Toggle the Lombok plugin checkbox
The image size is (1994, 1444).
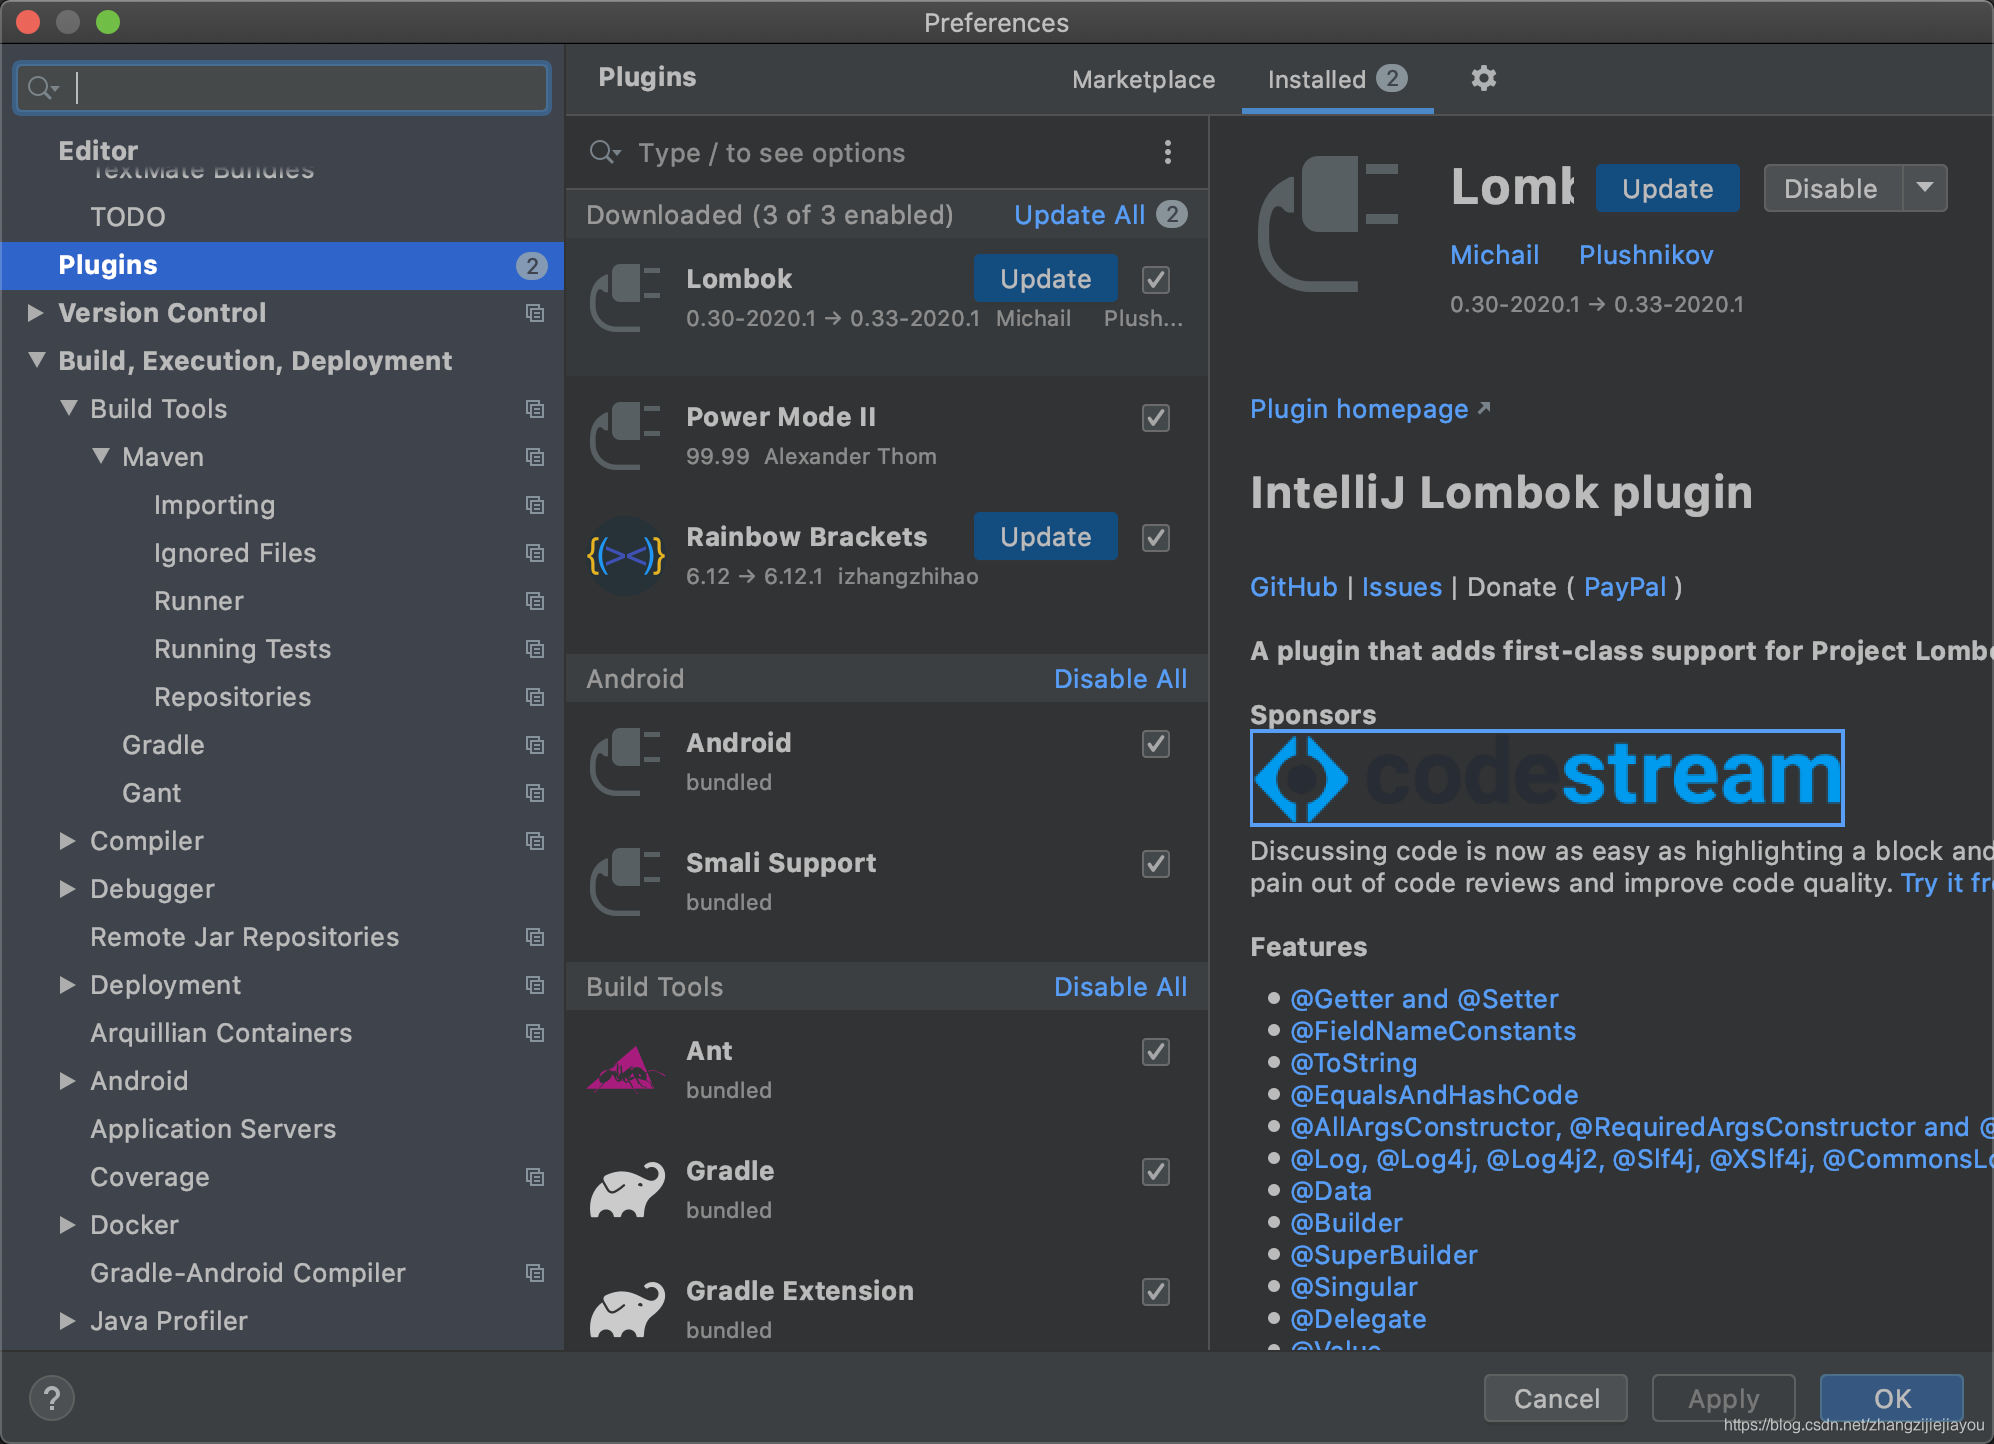(1156, 280)
